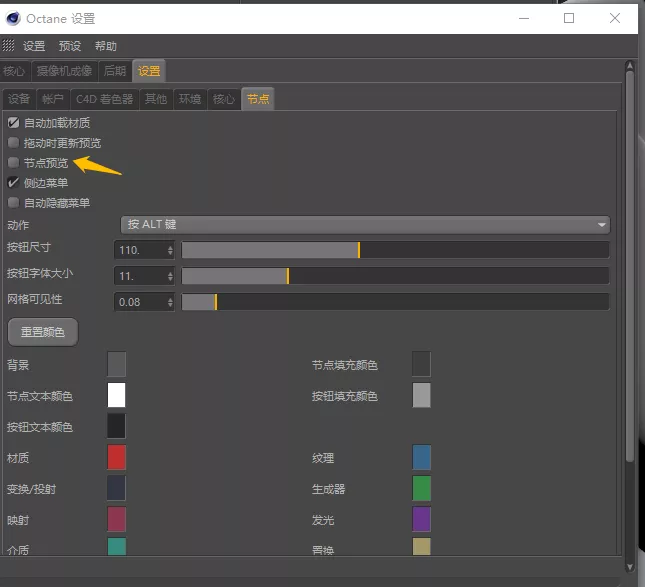Open the 按钮文本颜色 dark swatch
This screenshot has height=587, width=645.
pyautogui.click(x=116, y=426)
